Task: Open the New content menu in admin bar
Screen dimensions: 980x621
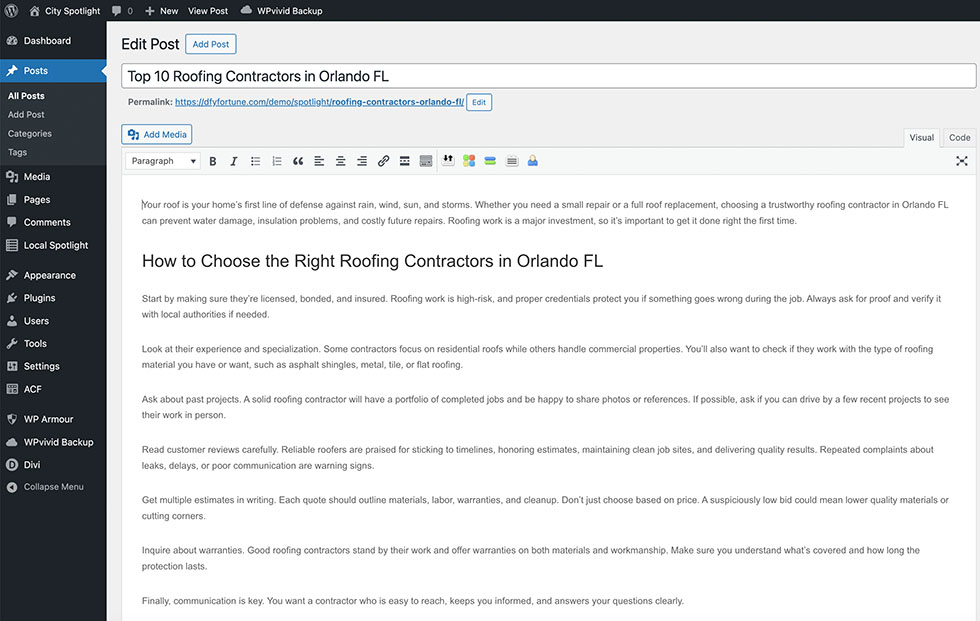Action: [161, 11]
